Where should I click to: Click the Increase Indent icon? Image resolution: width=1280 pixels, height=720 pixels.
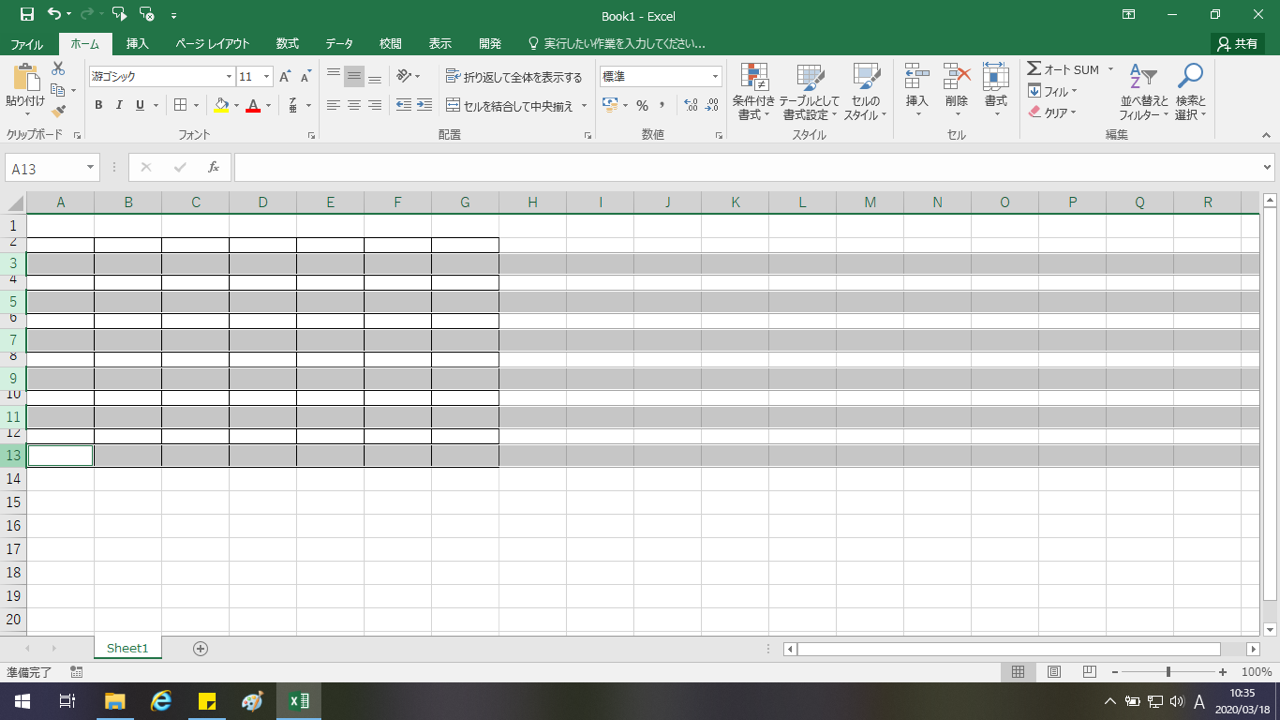point(424,105)
